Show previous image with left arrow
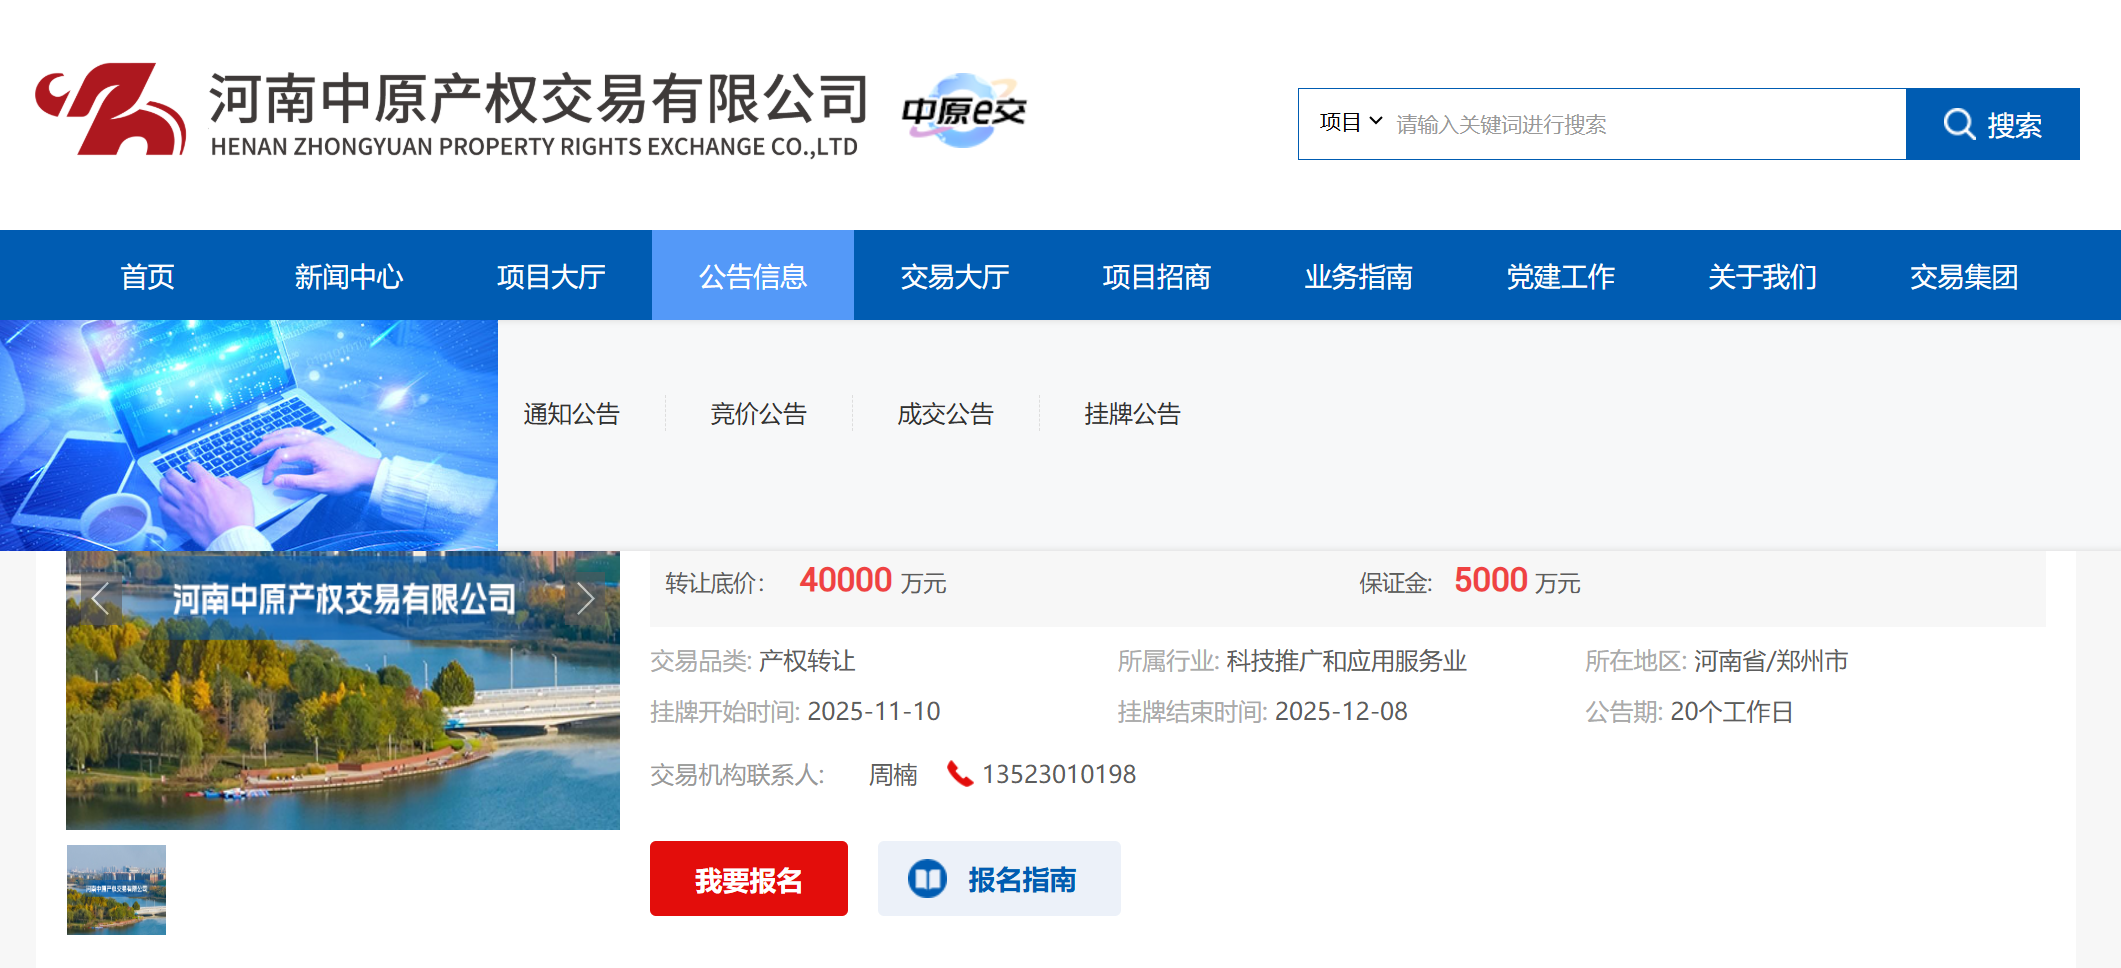 99,599
